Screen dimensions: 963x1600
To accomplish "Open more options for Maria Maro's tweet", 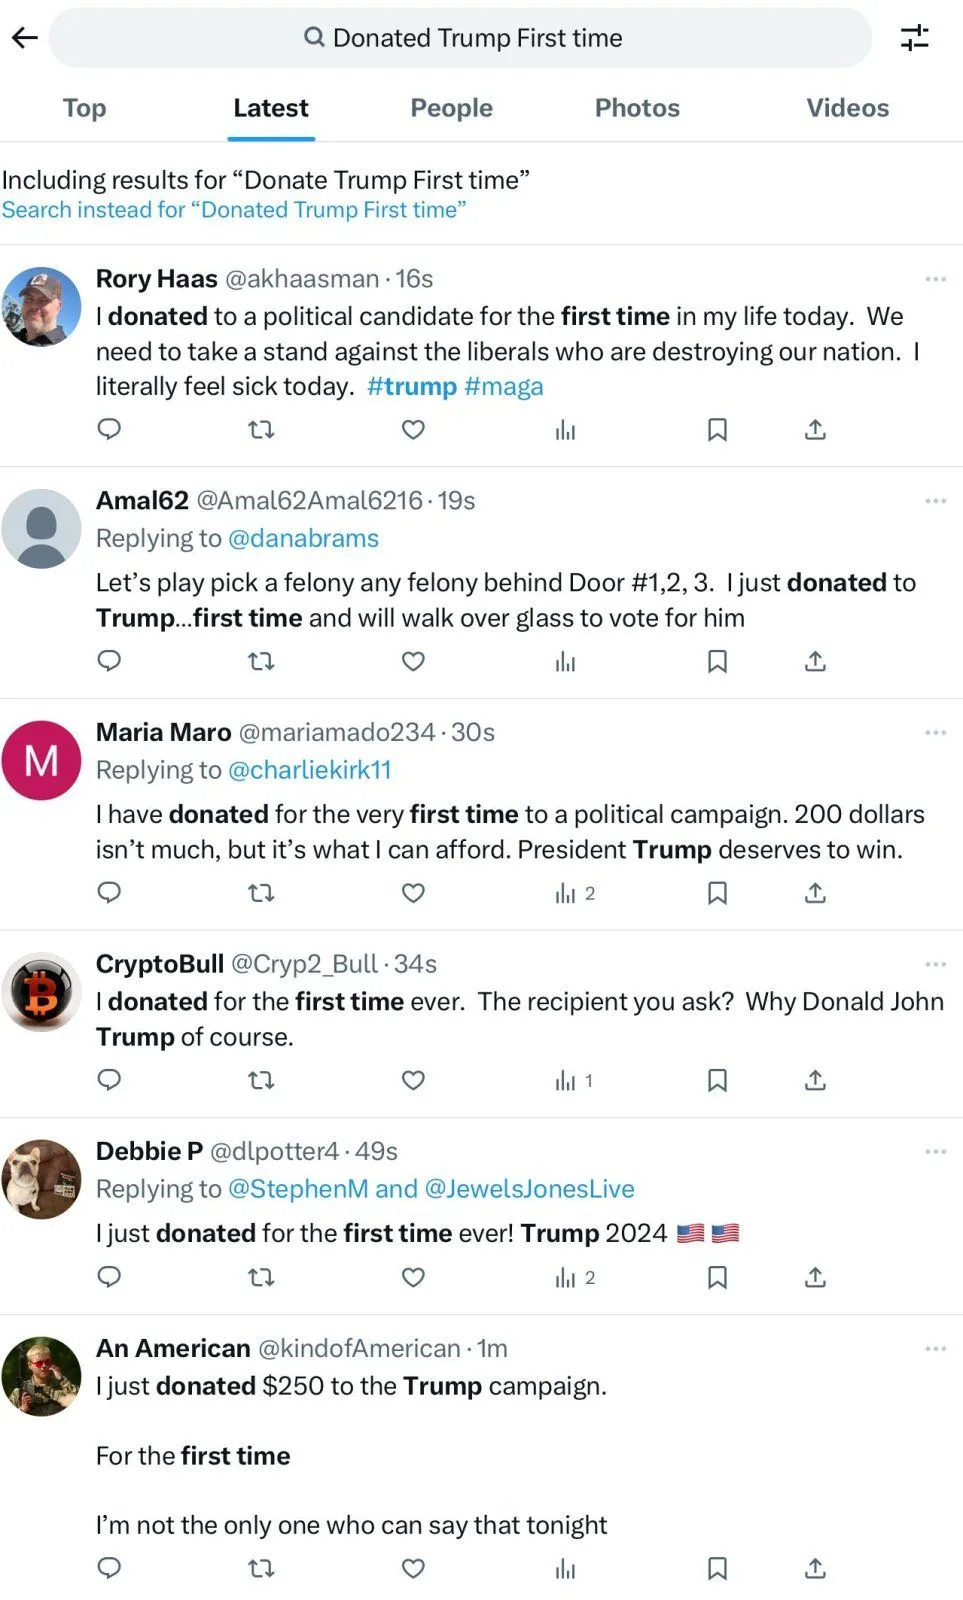I will pos(935,733).
